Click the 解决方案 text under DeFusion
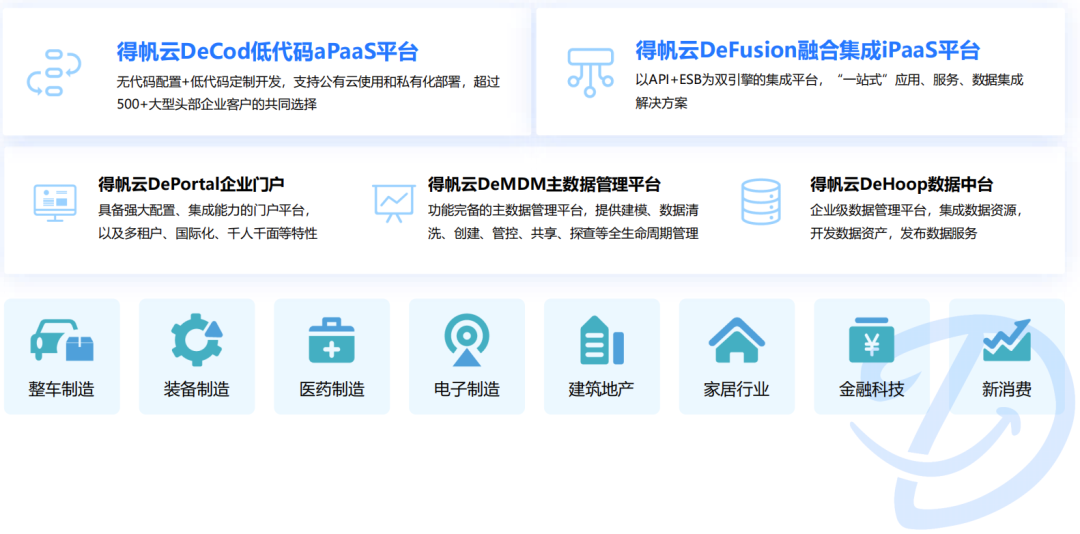The image size is (1080, 534). [661, 103]
